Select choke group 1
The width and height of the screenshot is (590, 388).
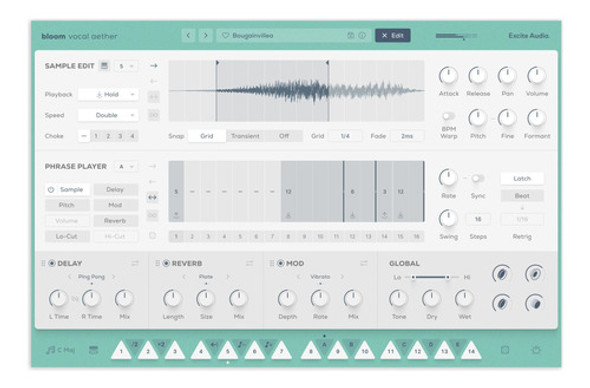(96, 136)
